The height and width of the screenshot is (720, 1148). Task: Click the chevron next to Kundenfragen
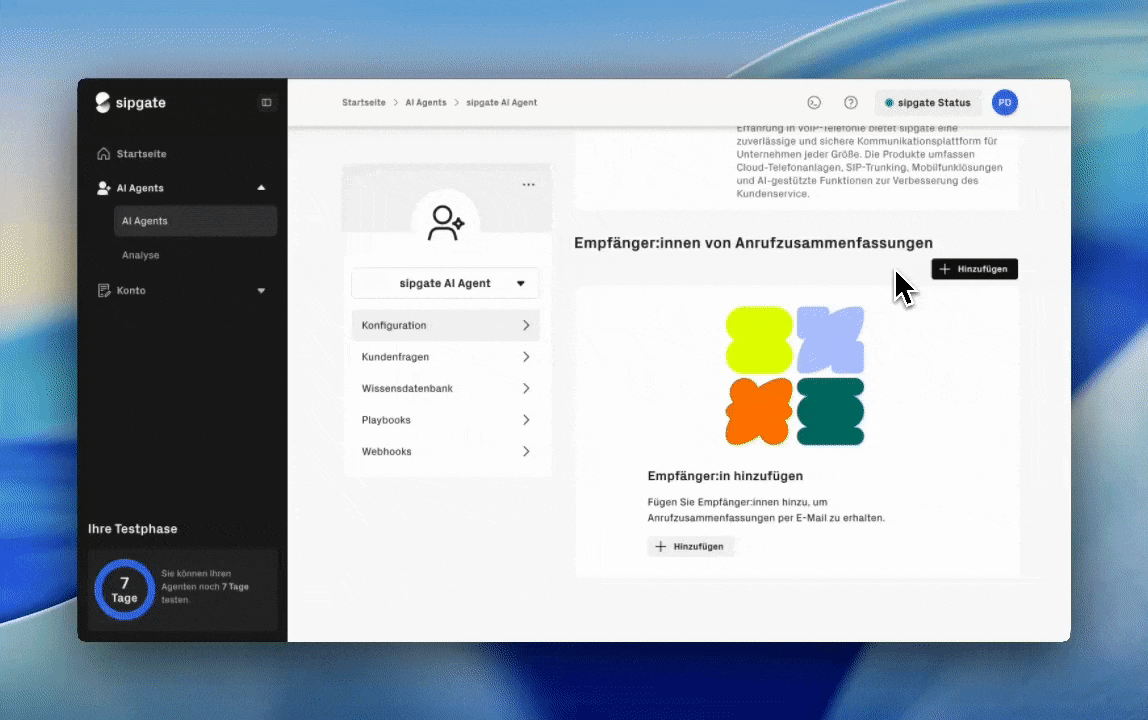(526, 357)
